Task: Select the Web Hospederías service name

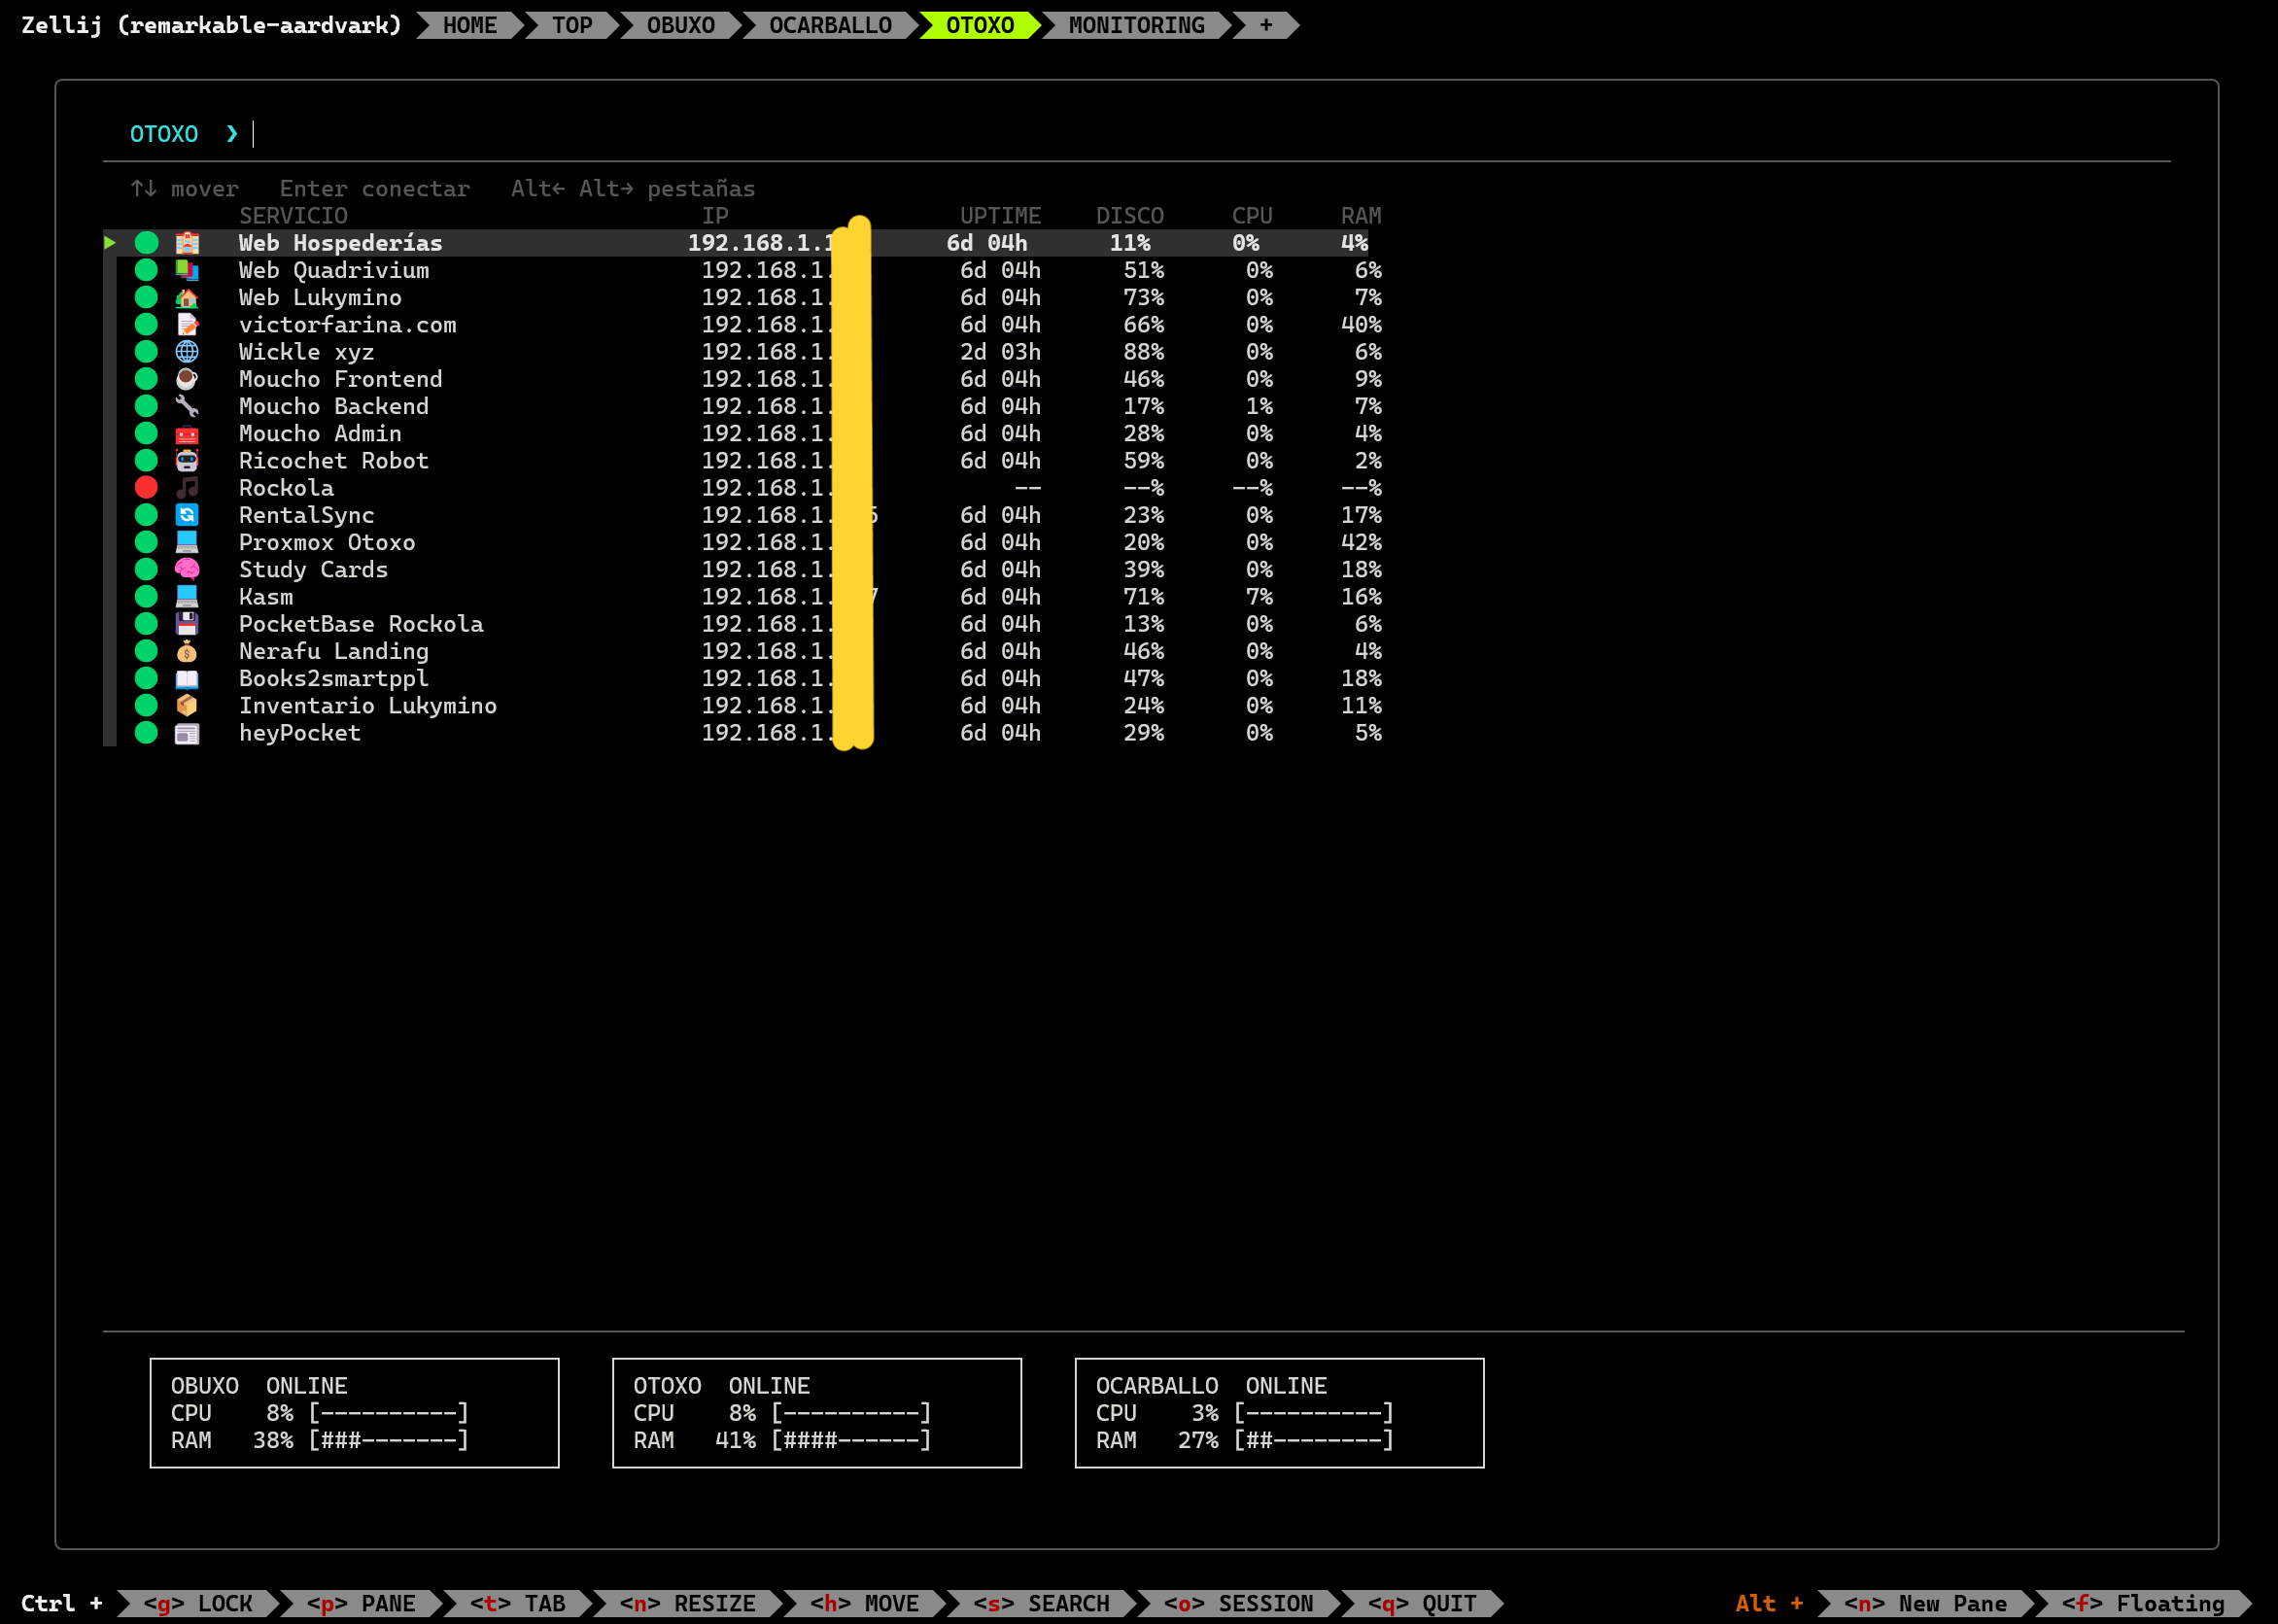Action: click(340, 243)
